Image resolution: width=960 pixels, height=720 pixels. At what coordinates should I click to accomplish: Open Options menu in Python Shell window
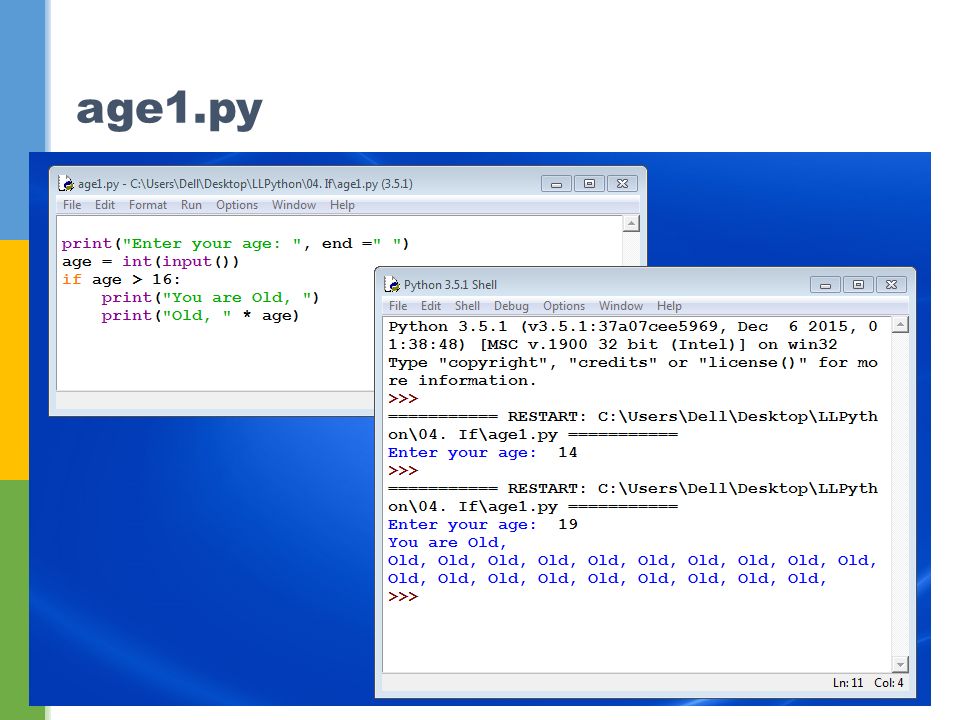(x=564, y=306)
